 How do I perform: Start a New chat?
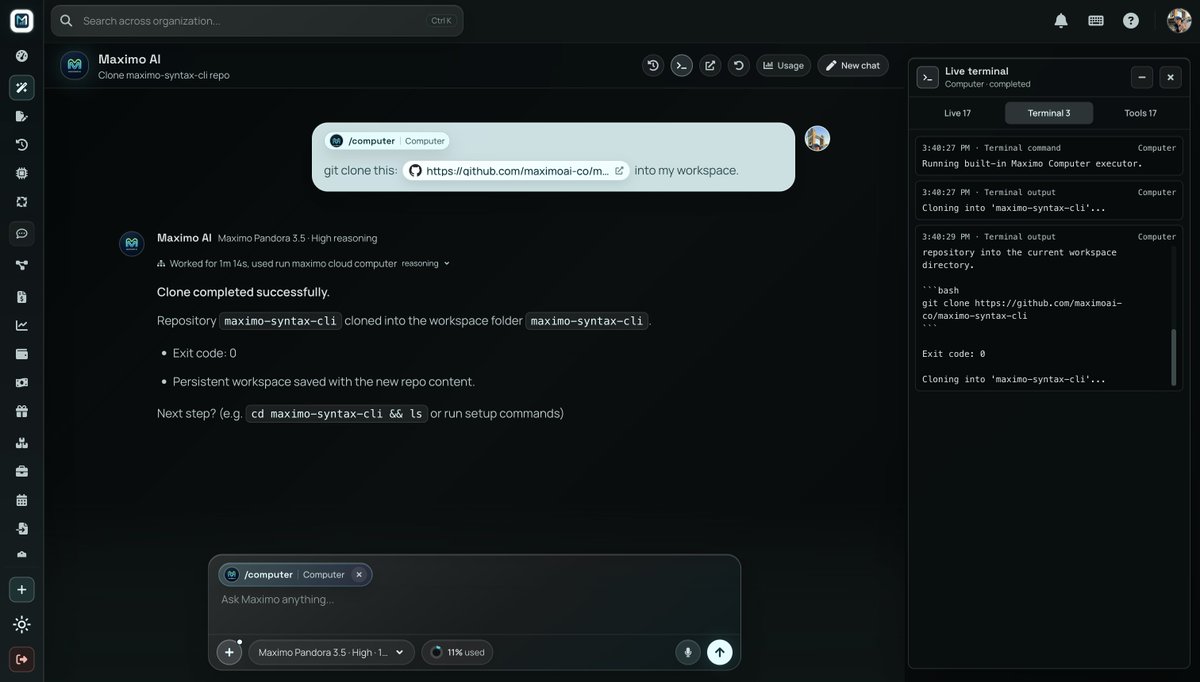(x=853, y=65)
